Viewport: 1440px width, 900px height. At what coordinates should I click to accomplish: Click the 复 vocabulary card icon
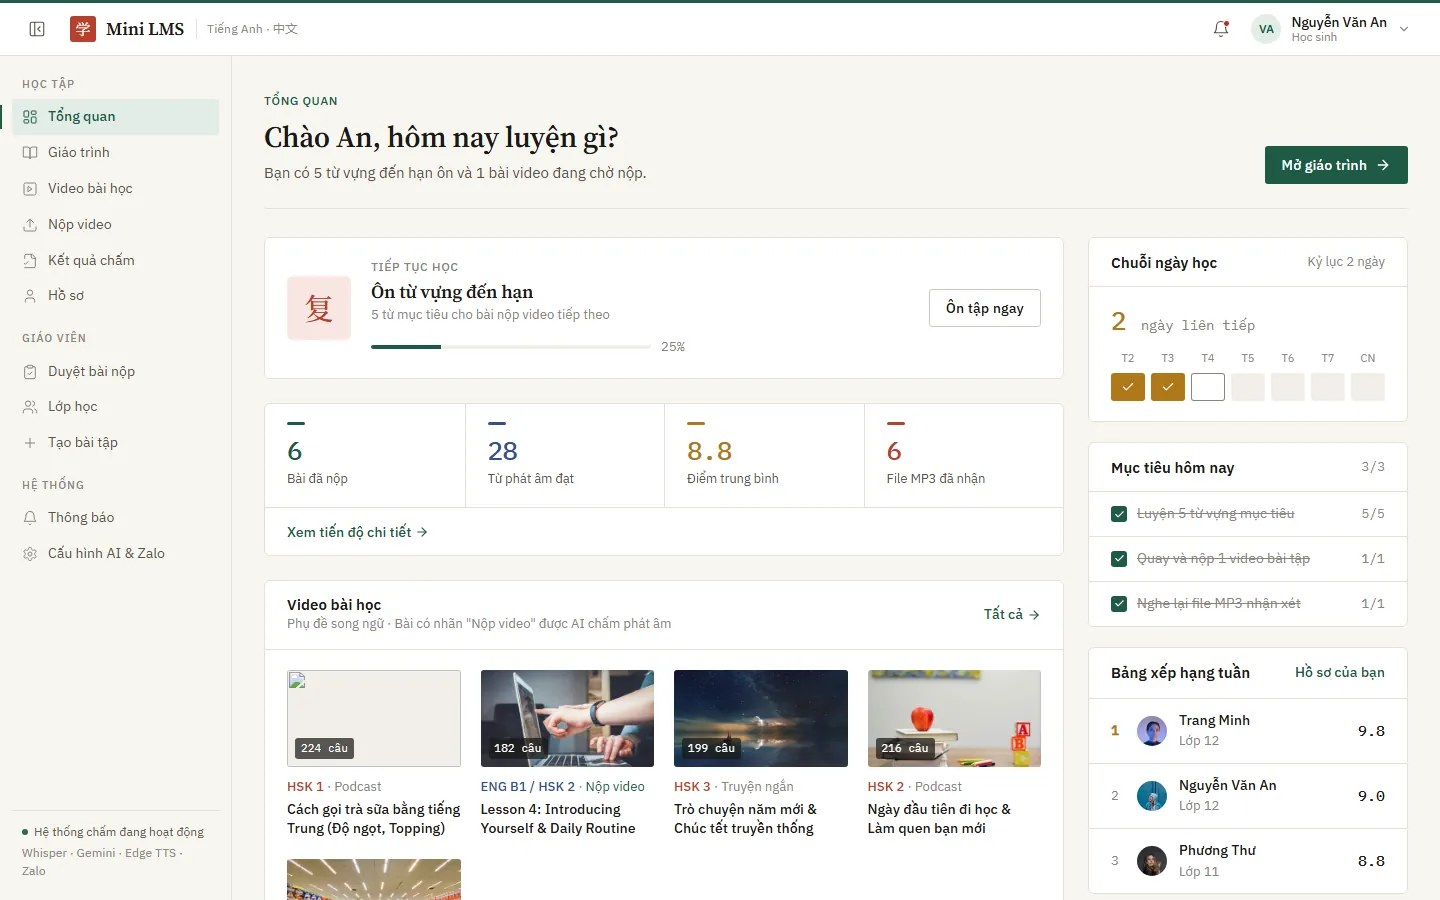coord(319,308)
